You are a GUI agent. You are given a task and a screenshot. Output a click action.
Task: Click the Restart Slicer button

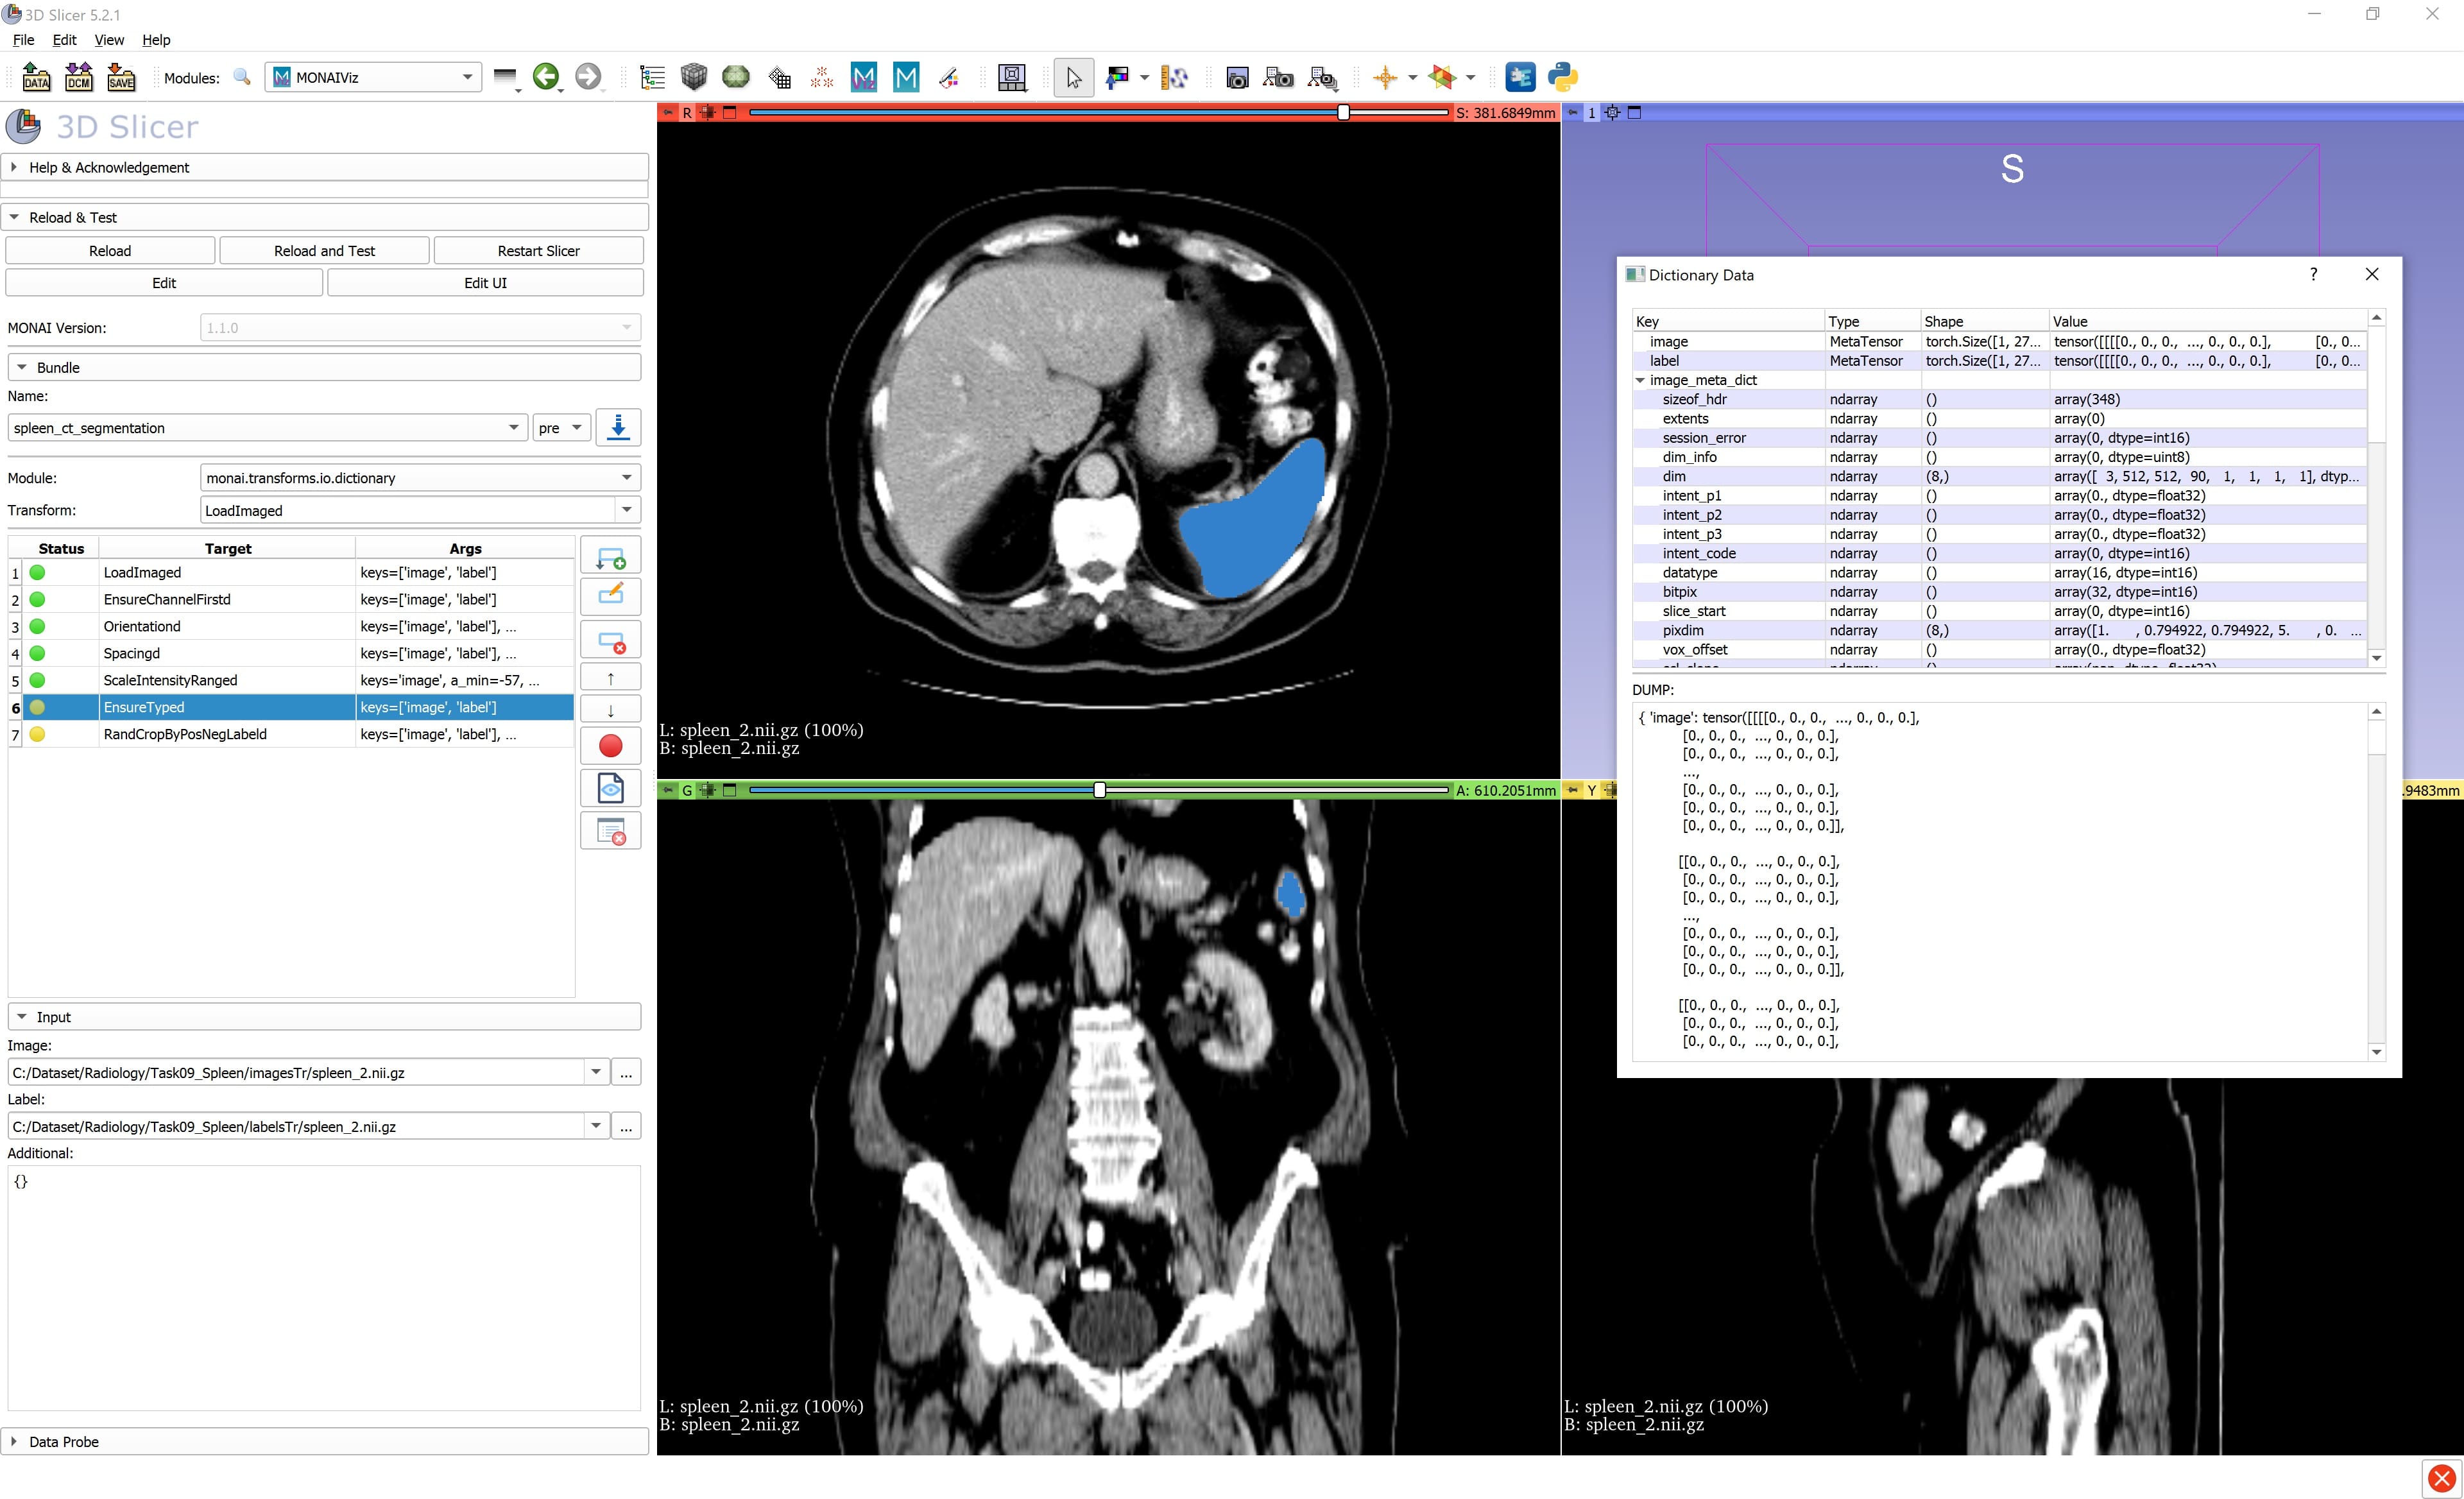[538, 251]
